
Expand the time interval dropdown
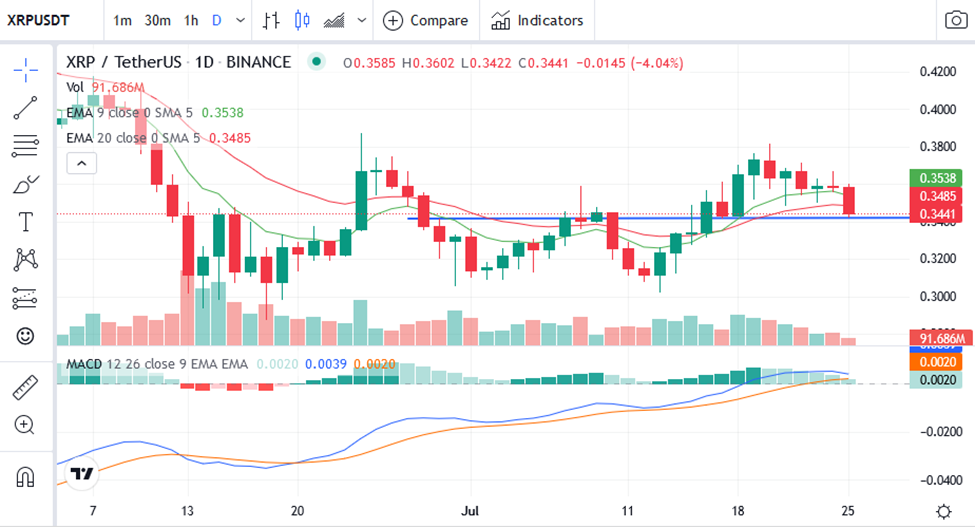(x=241, y=21)
